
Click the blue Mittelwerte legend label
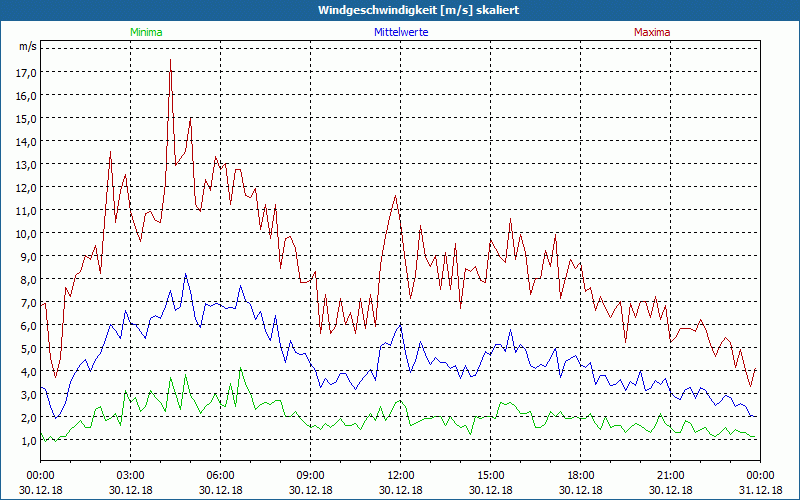click(x=401, y=32)
